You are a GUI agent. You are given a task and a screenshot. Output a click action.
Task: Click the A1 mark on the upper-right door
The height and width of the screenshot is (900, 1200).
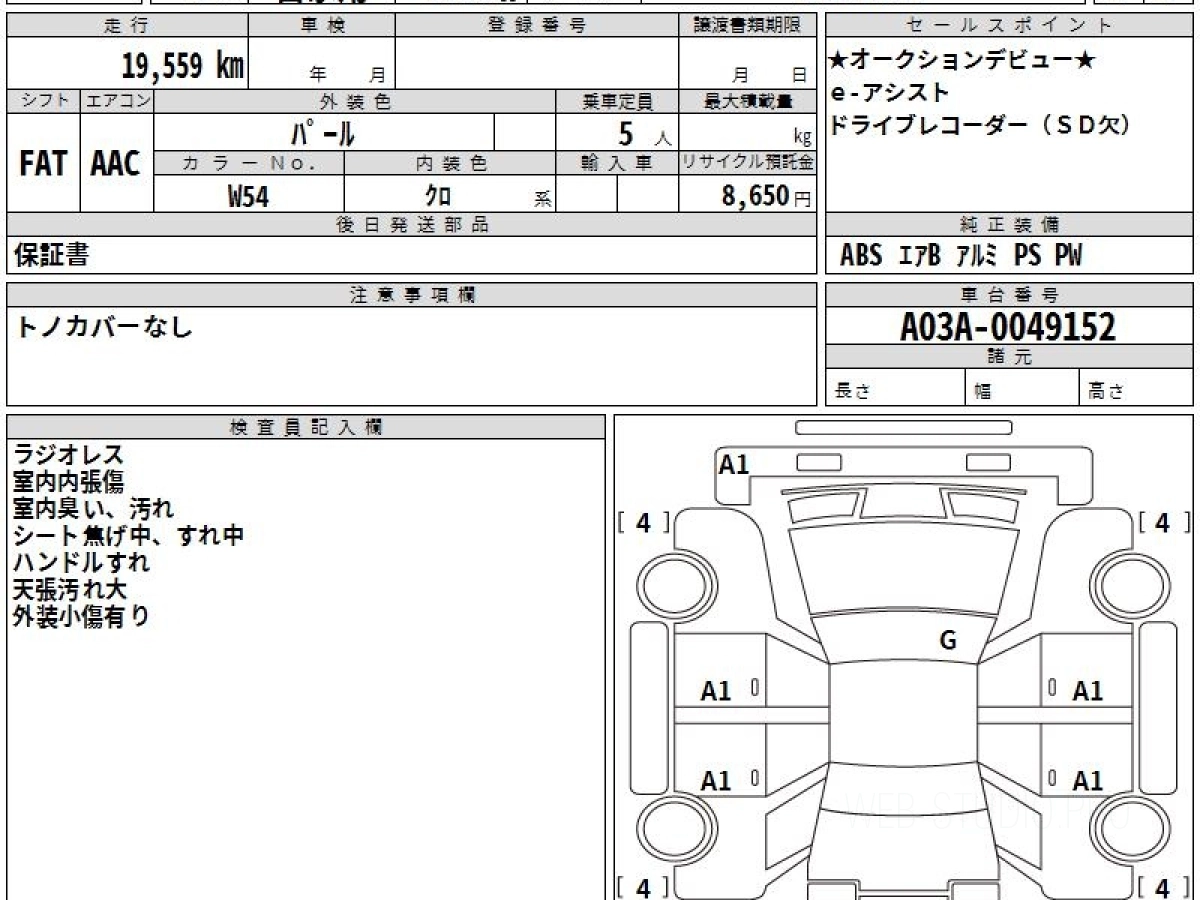coord(1087,690)
